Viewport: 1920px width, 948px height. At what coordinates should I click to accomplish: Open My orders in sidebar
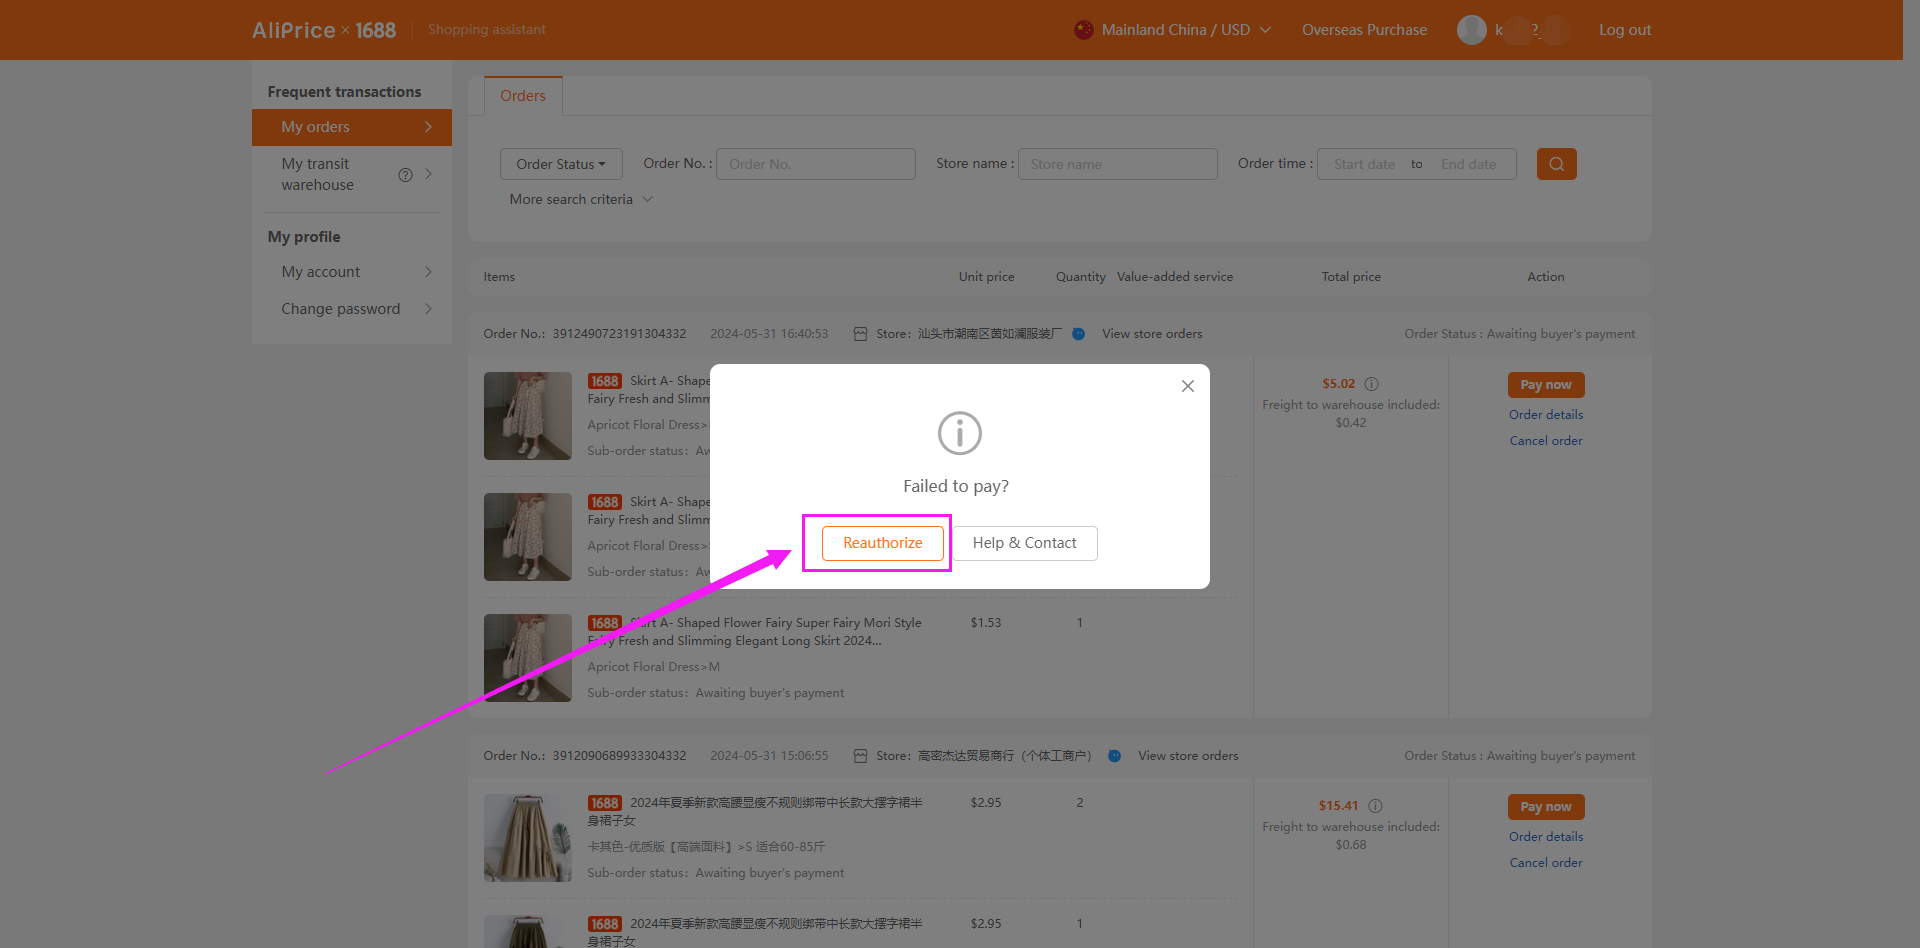(x=352, y=127)
